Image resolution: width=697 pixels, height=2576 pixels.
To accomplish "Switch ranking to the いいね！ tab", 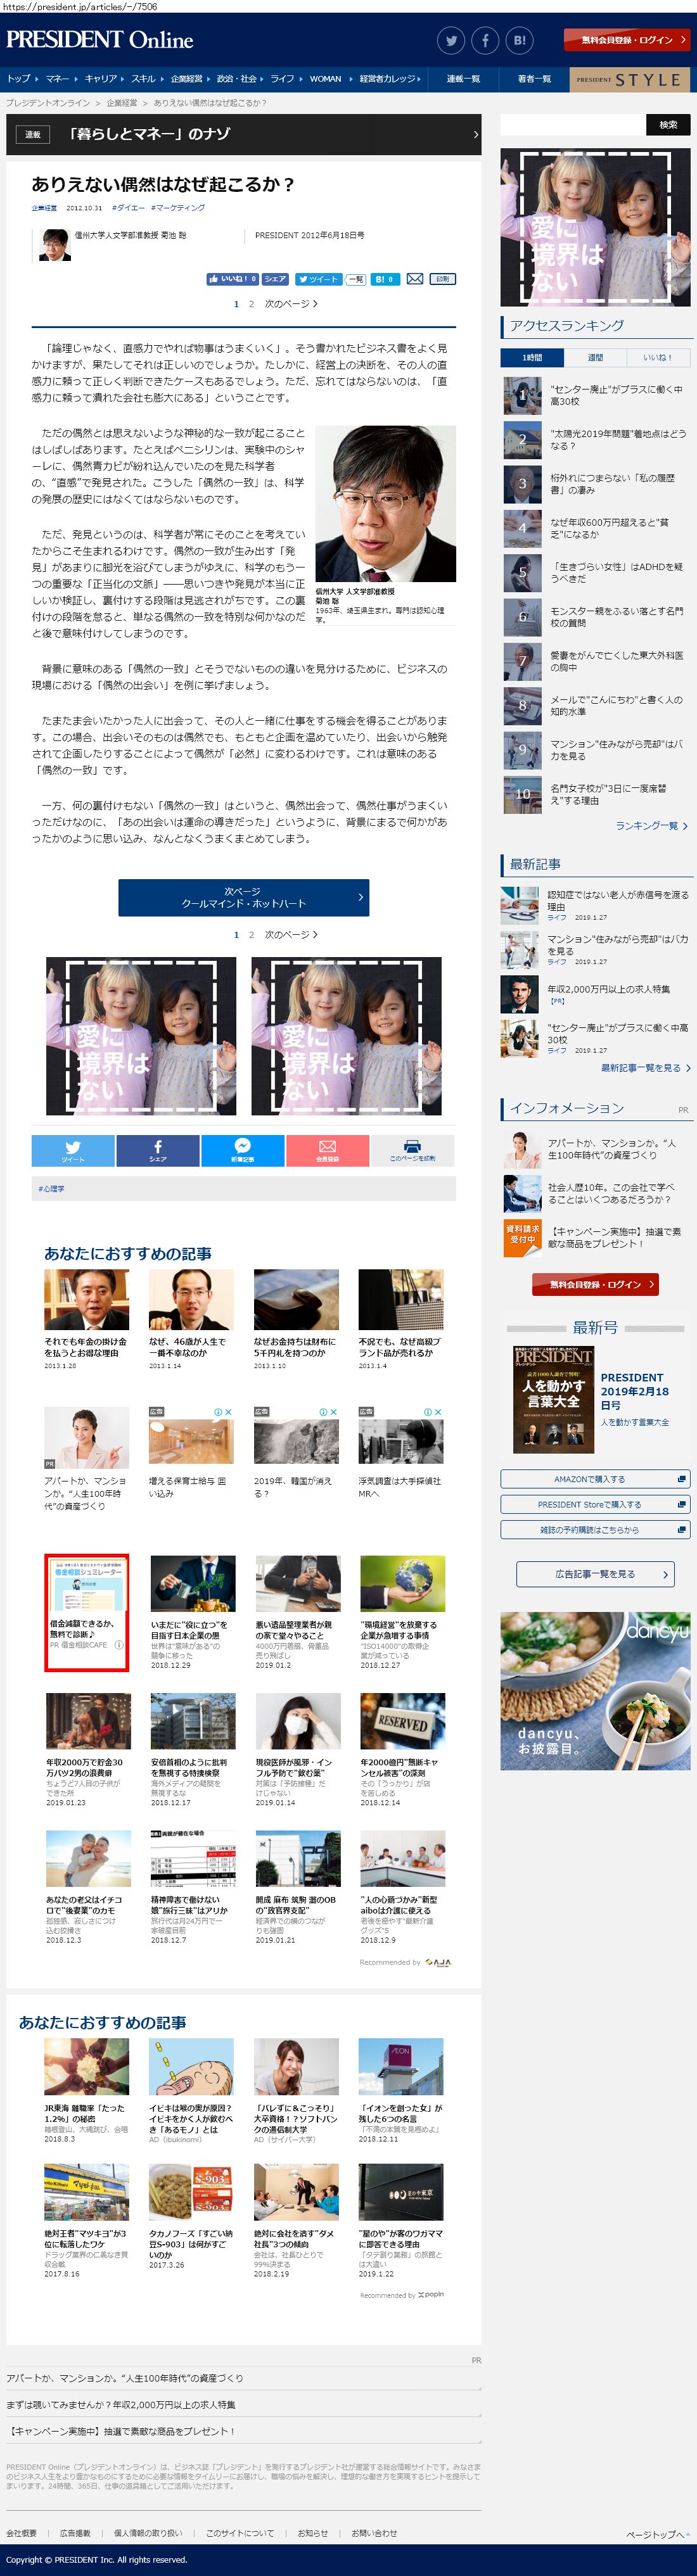I will pos(657,357).
